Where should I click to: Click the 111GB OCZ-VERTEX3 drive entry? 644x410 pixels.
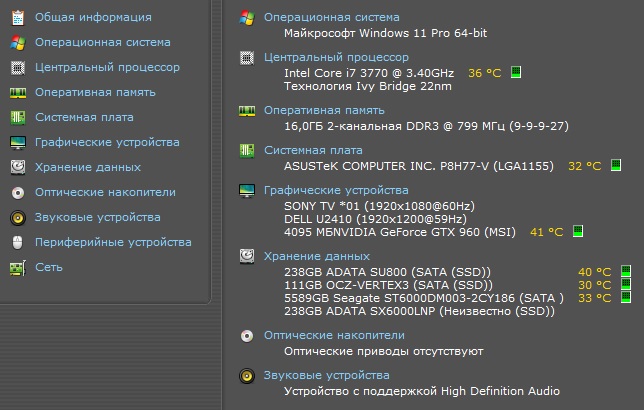coord(388,285)
